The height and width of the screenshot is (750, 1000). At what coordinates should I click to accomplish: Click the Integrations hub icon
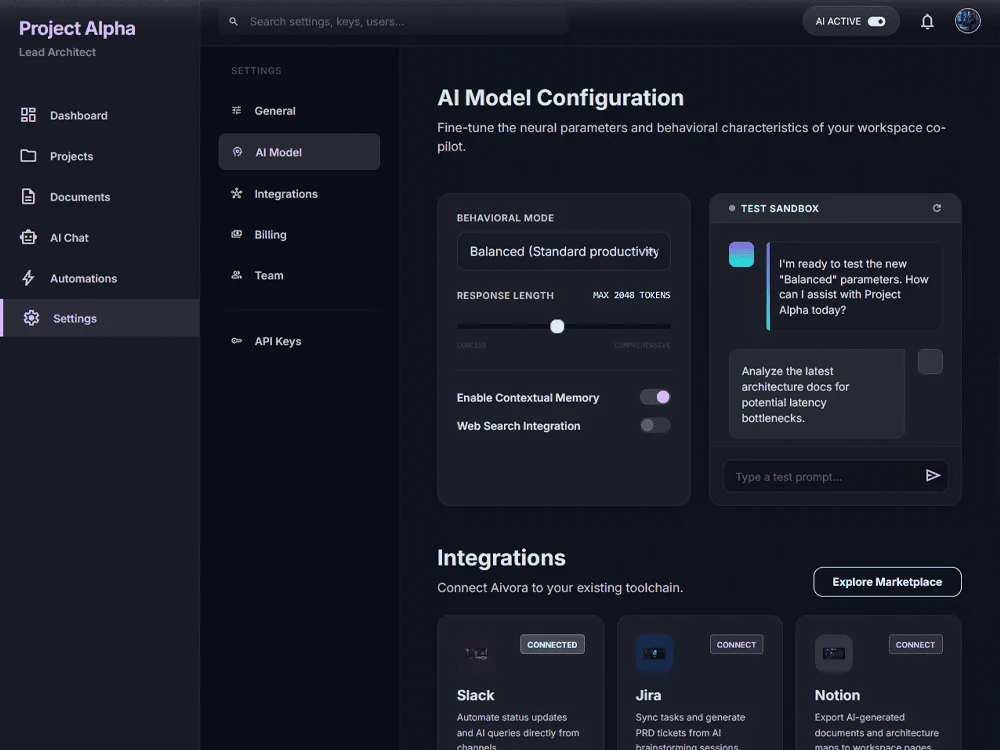237,193
